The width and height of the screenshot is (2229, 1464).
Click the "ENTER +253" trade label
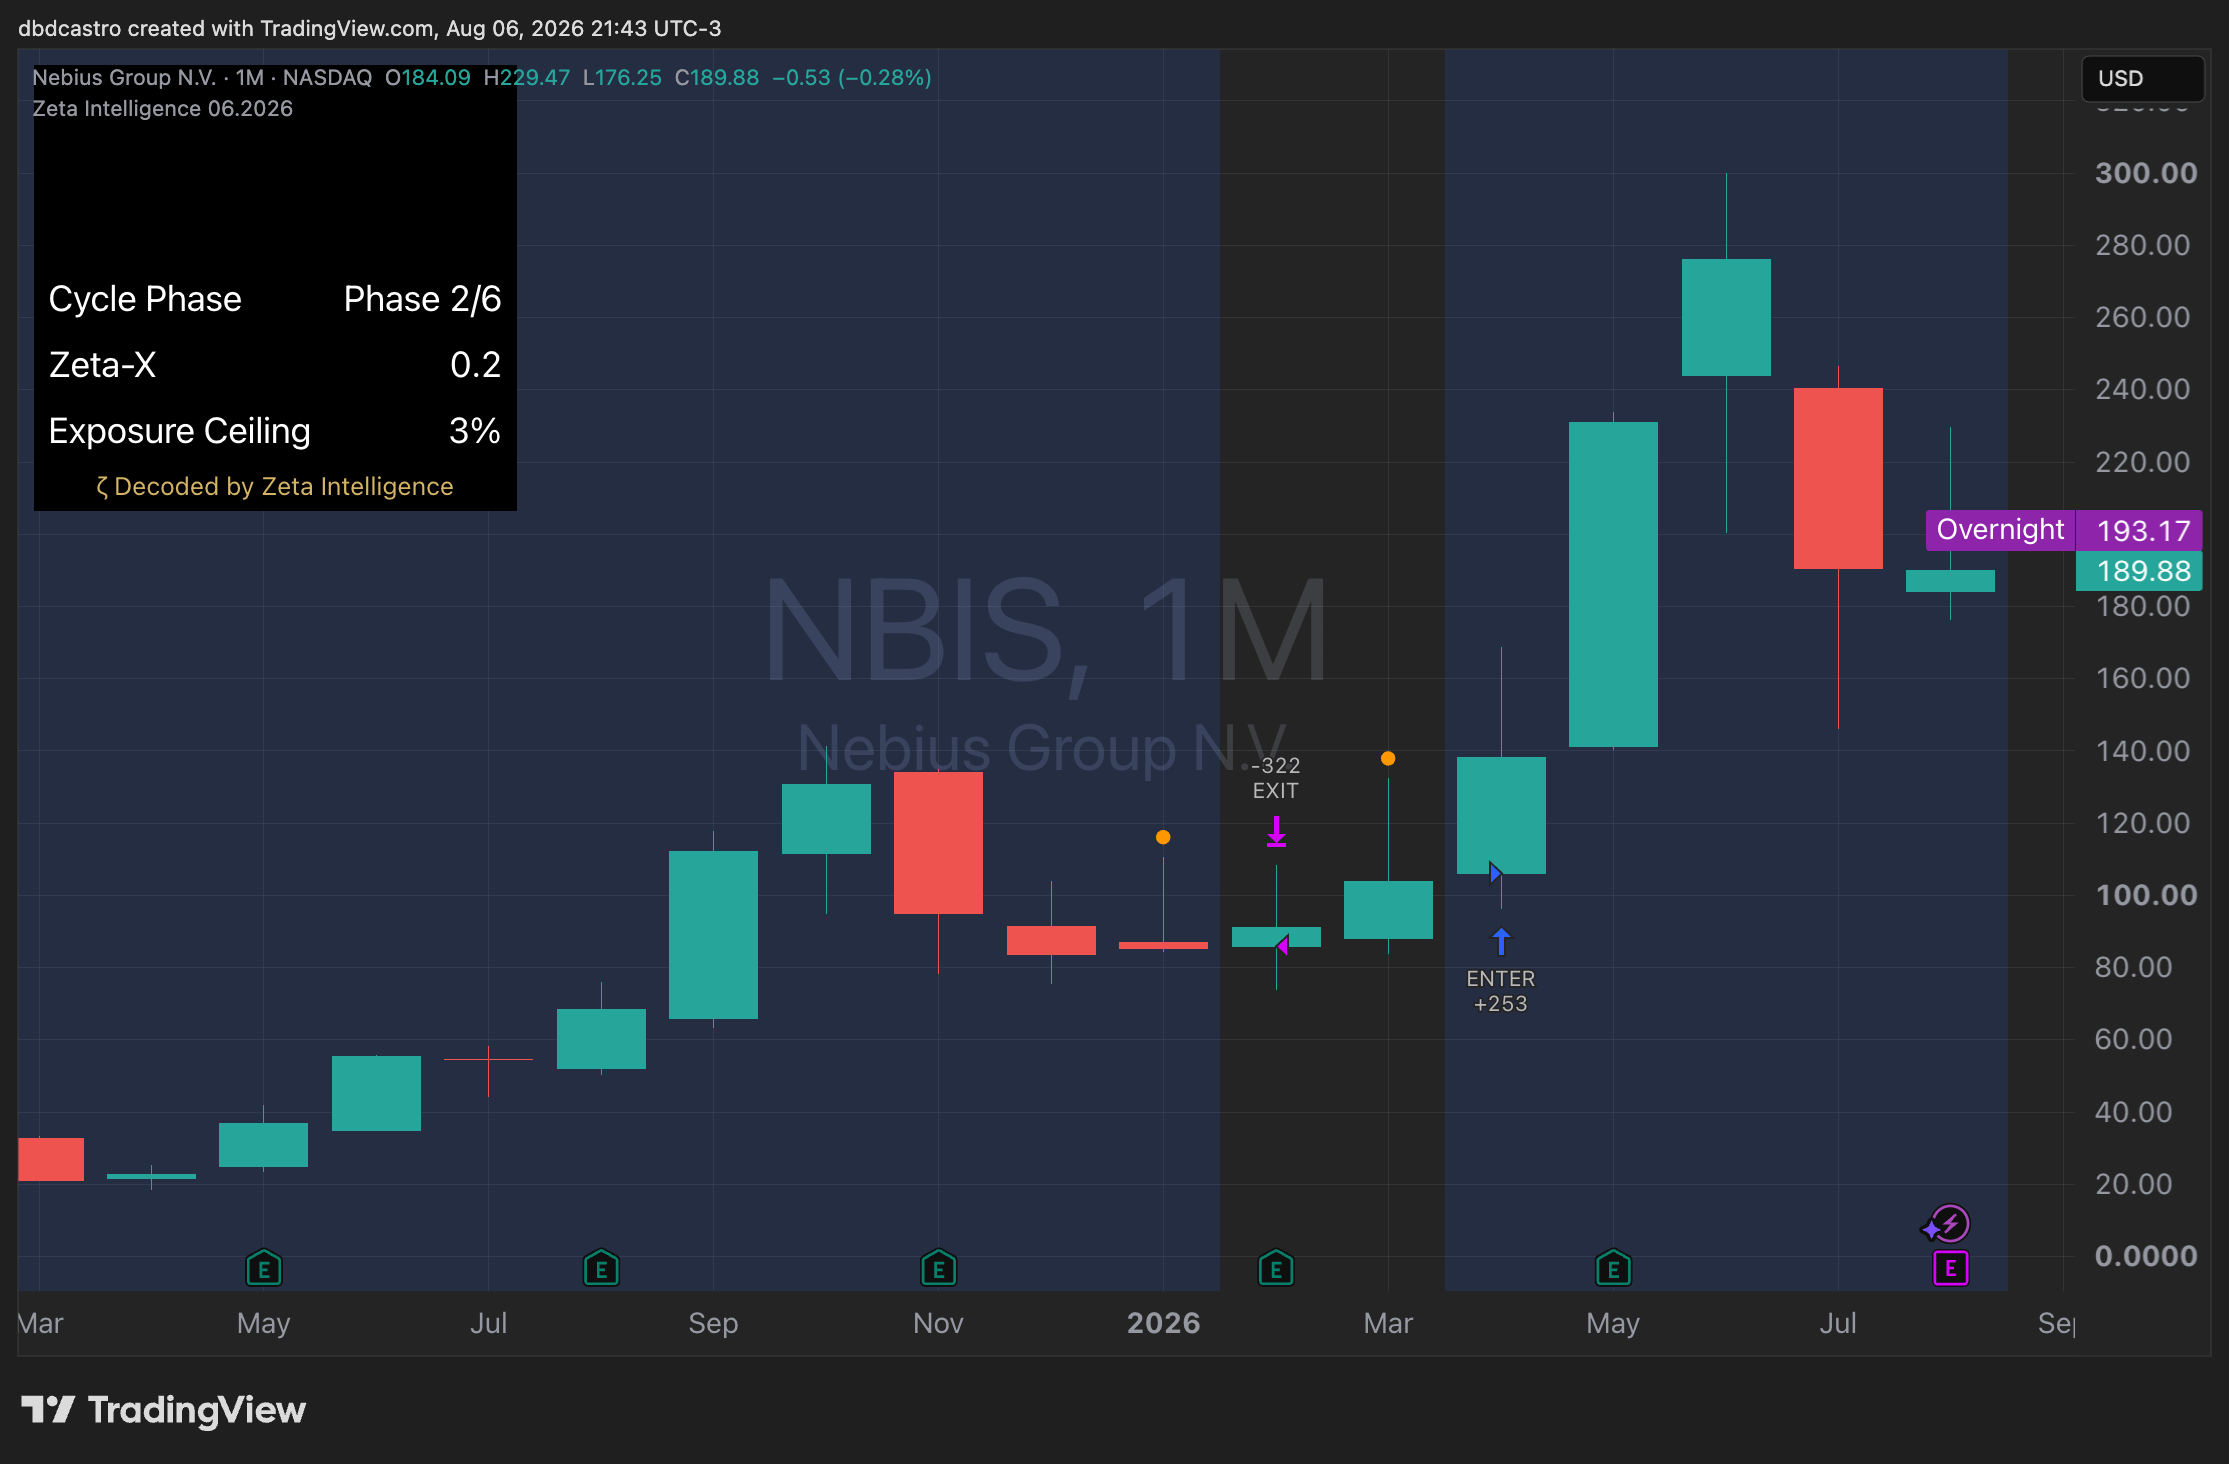(1501, 991)
